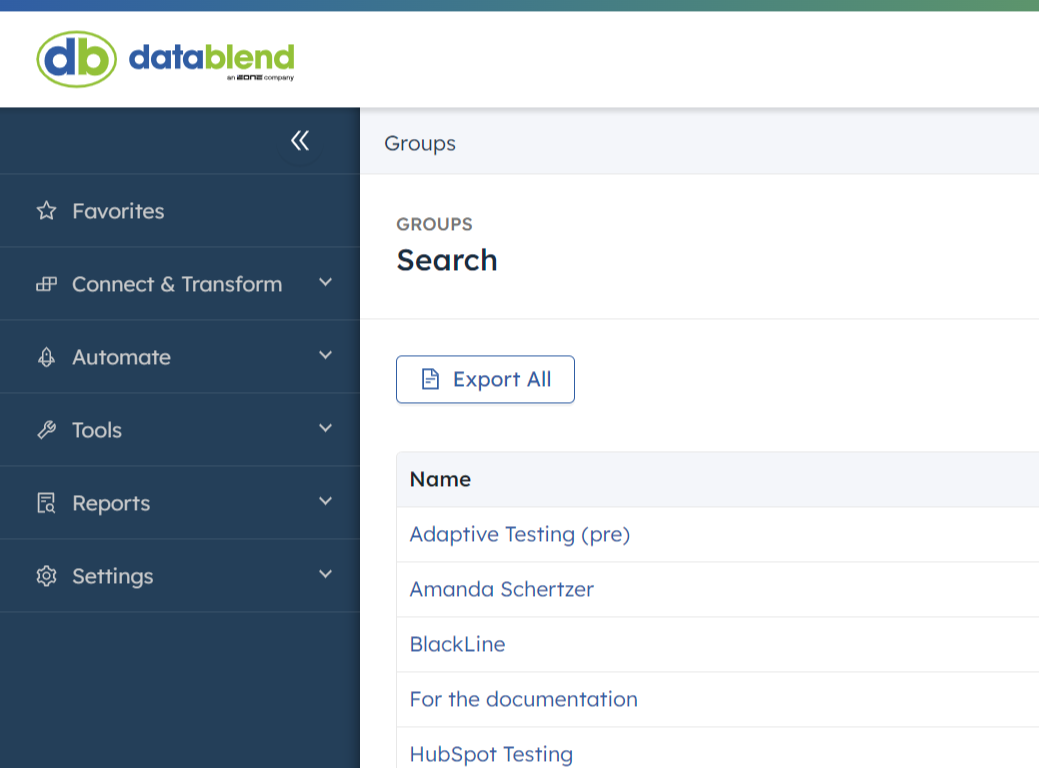This screenshot has height=768, width=1039.
Task: Click the Automate rocket icon
Action: (46, 357)
